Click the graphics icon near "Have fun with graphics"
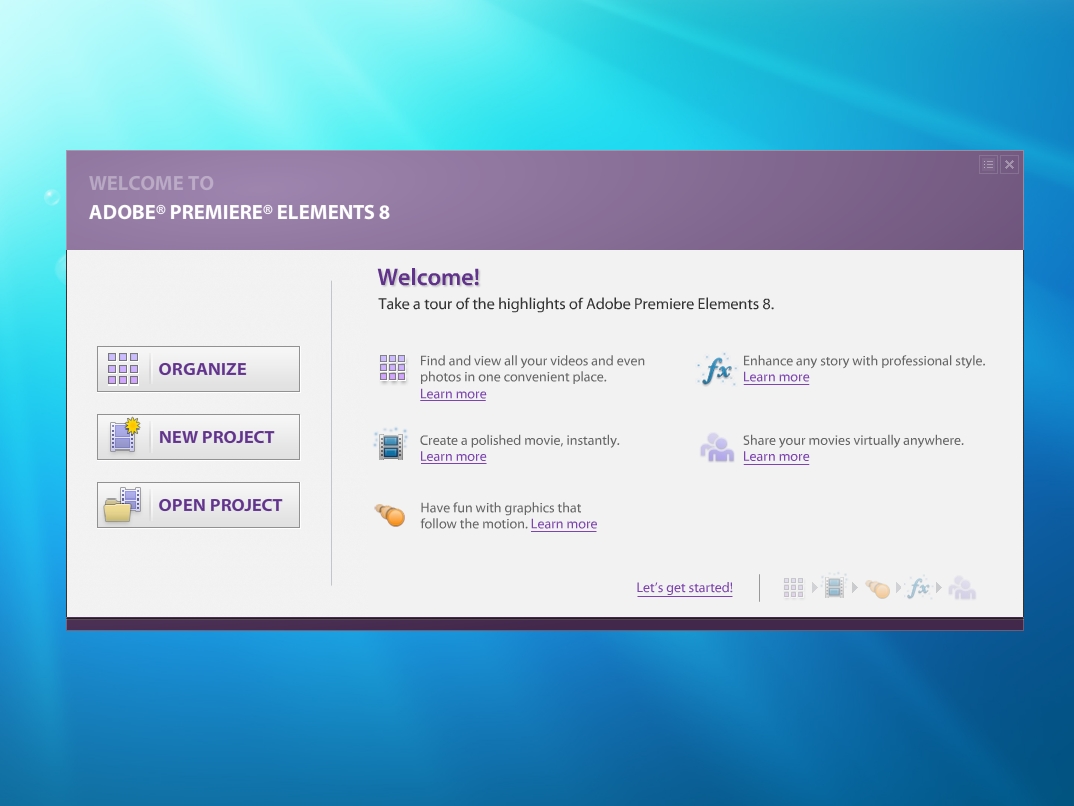The width and height of the screenshot is (1074, 806). (x=389, y=515)
